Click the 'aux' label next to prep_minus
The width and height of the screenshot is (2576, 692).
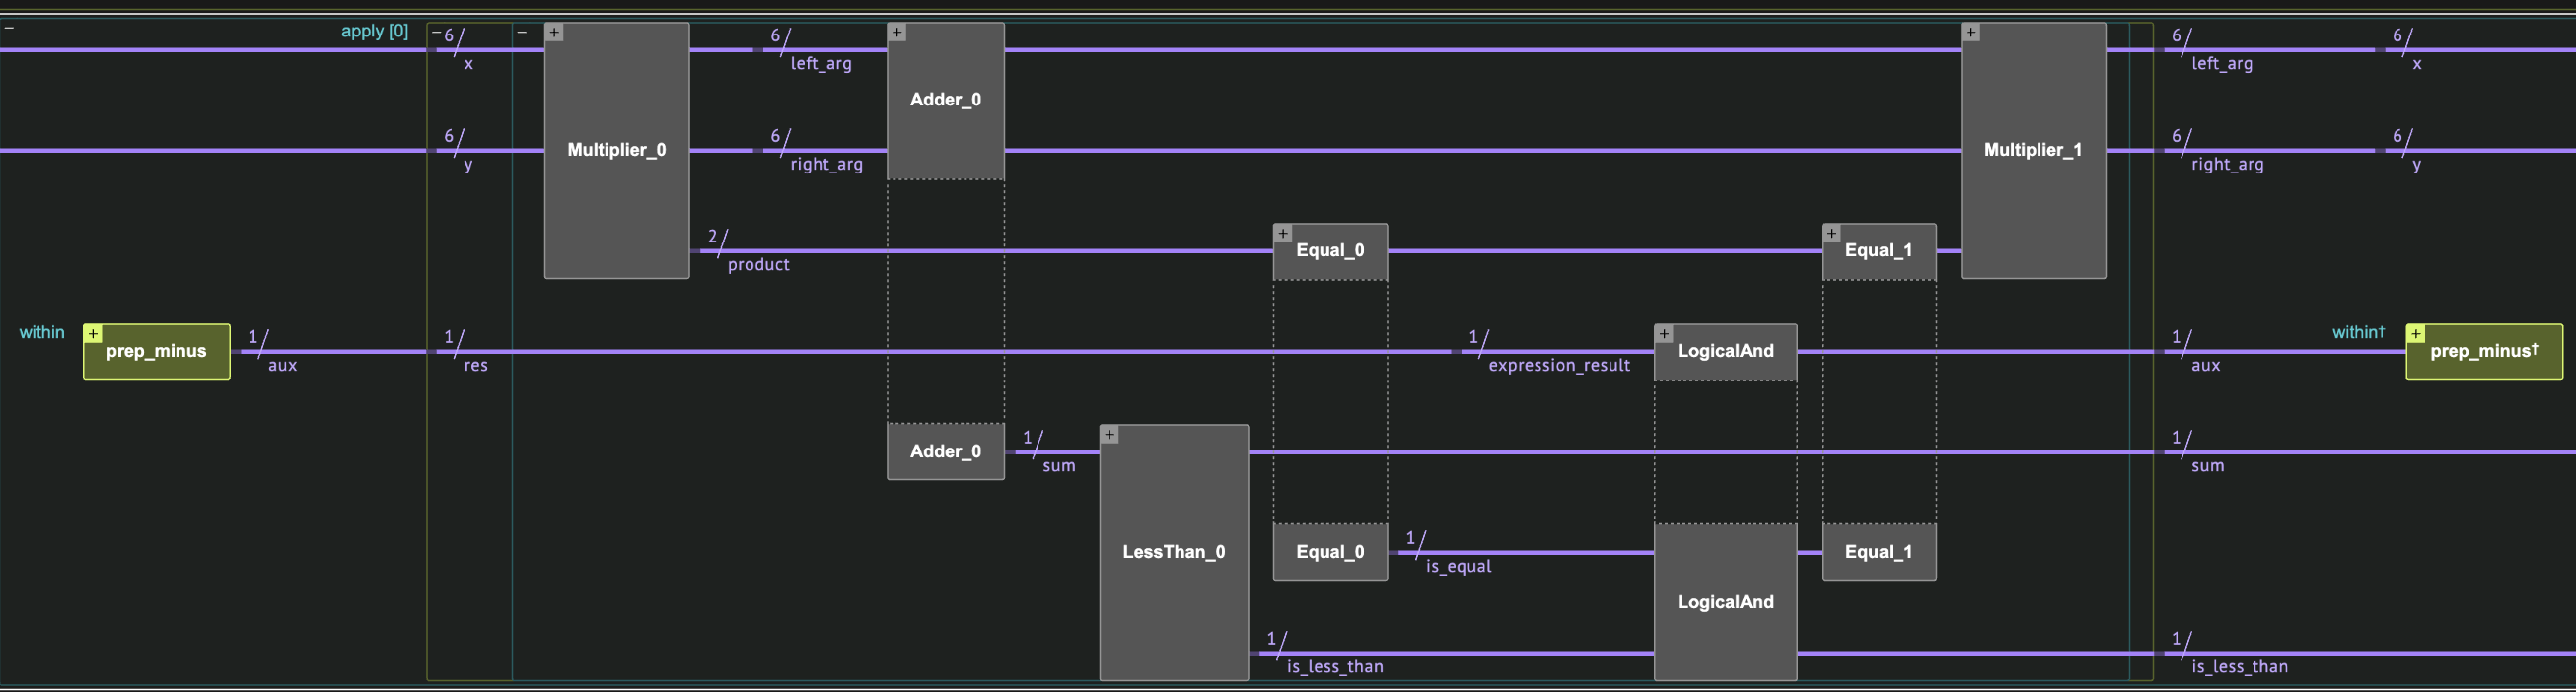click(283, 366)
